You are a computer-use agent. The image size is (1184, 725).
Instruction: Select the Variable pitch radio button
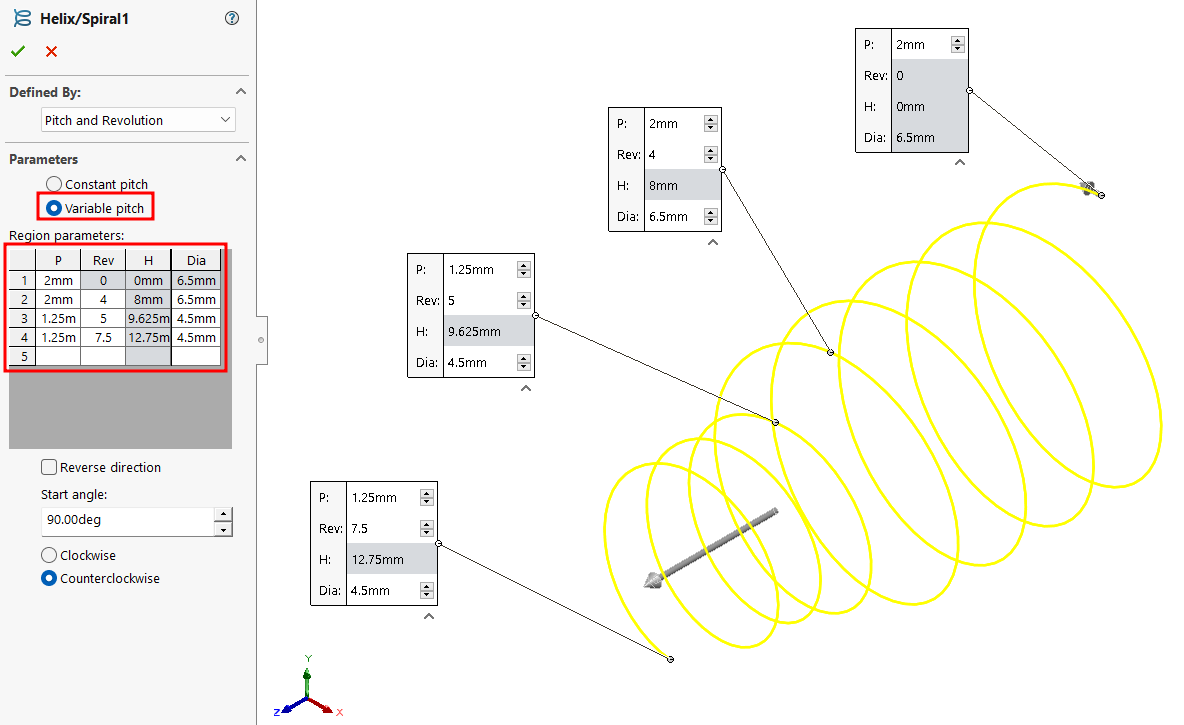(54, 208)
